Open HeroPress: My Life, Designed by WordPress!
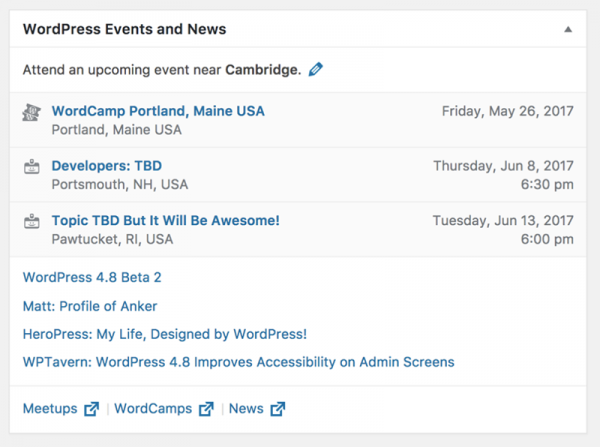 click(165, 334)
